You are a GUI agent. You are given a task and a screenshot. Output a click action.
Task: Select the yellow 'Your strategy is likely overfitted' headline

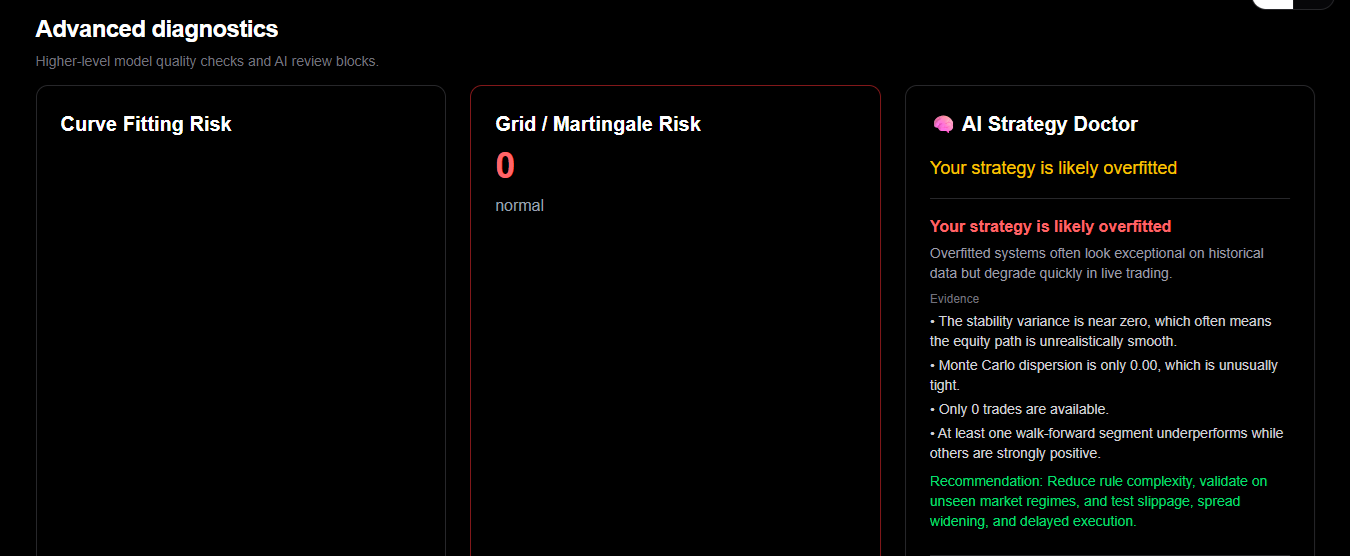pyautogui.click(x=1053, y=168)
